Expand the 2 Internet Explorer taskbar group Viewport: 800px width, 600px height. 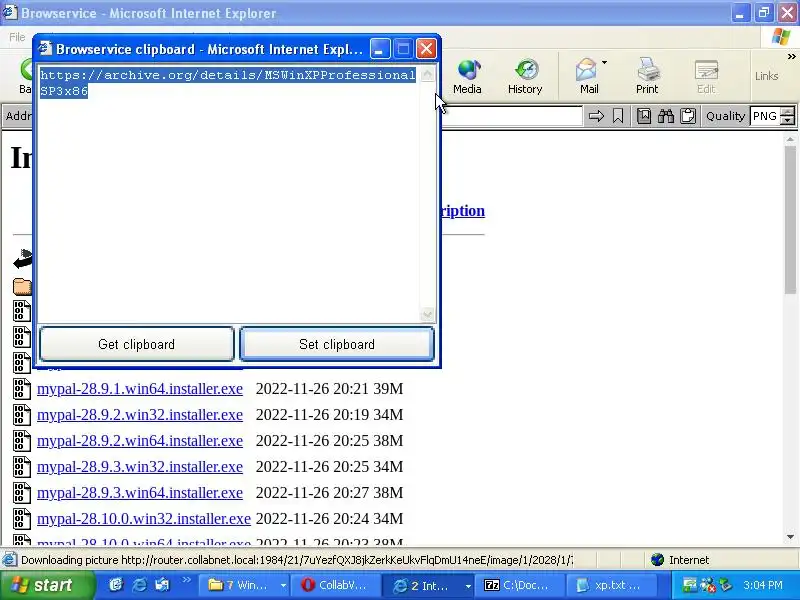pos(467,586)
